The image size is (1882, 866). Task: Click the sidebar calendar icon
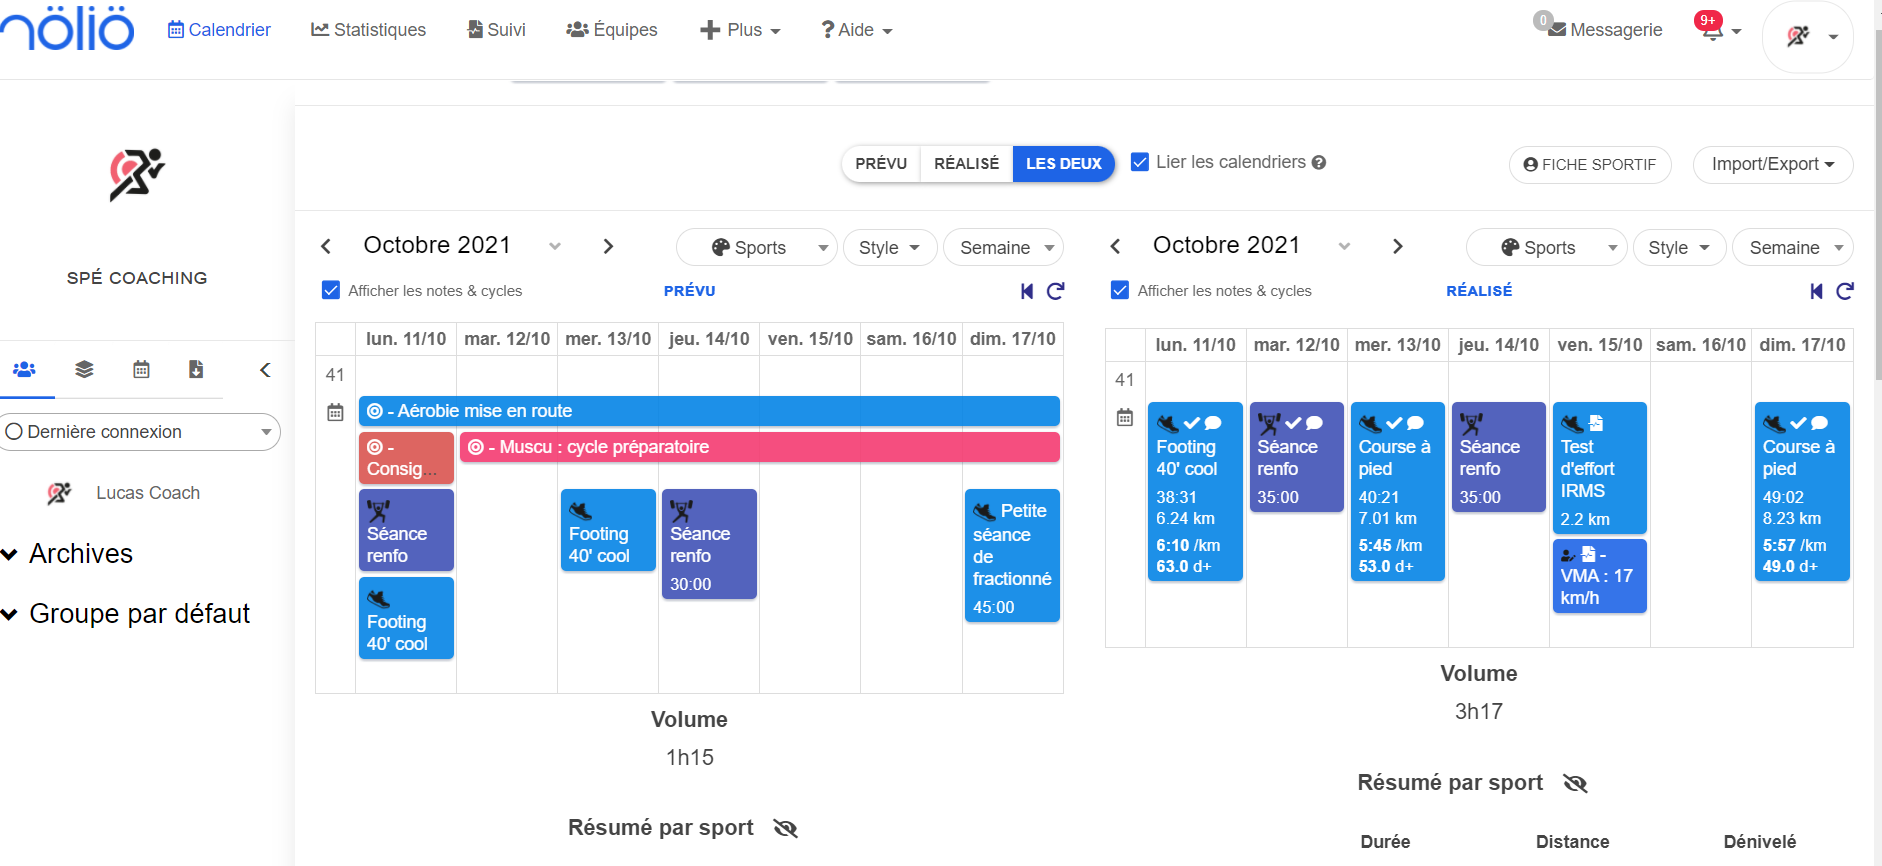click(x=141, y=369)
